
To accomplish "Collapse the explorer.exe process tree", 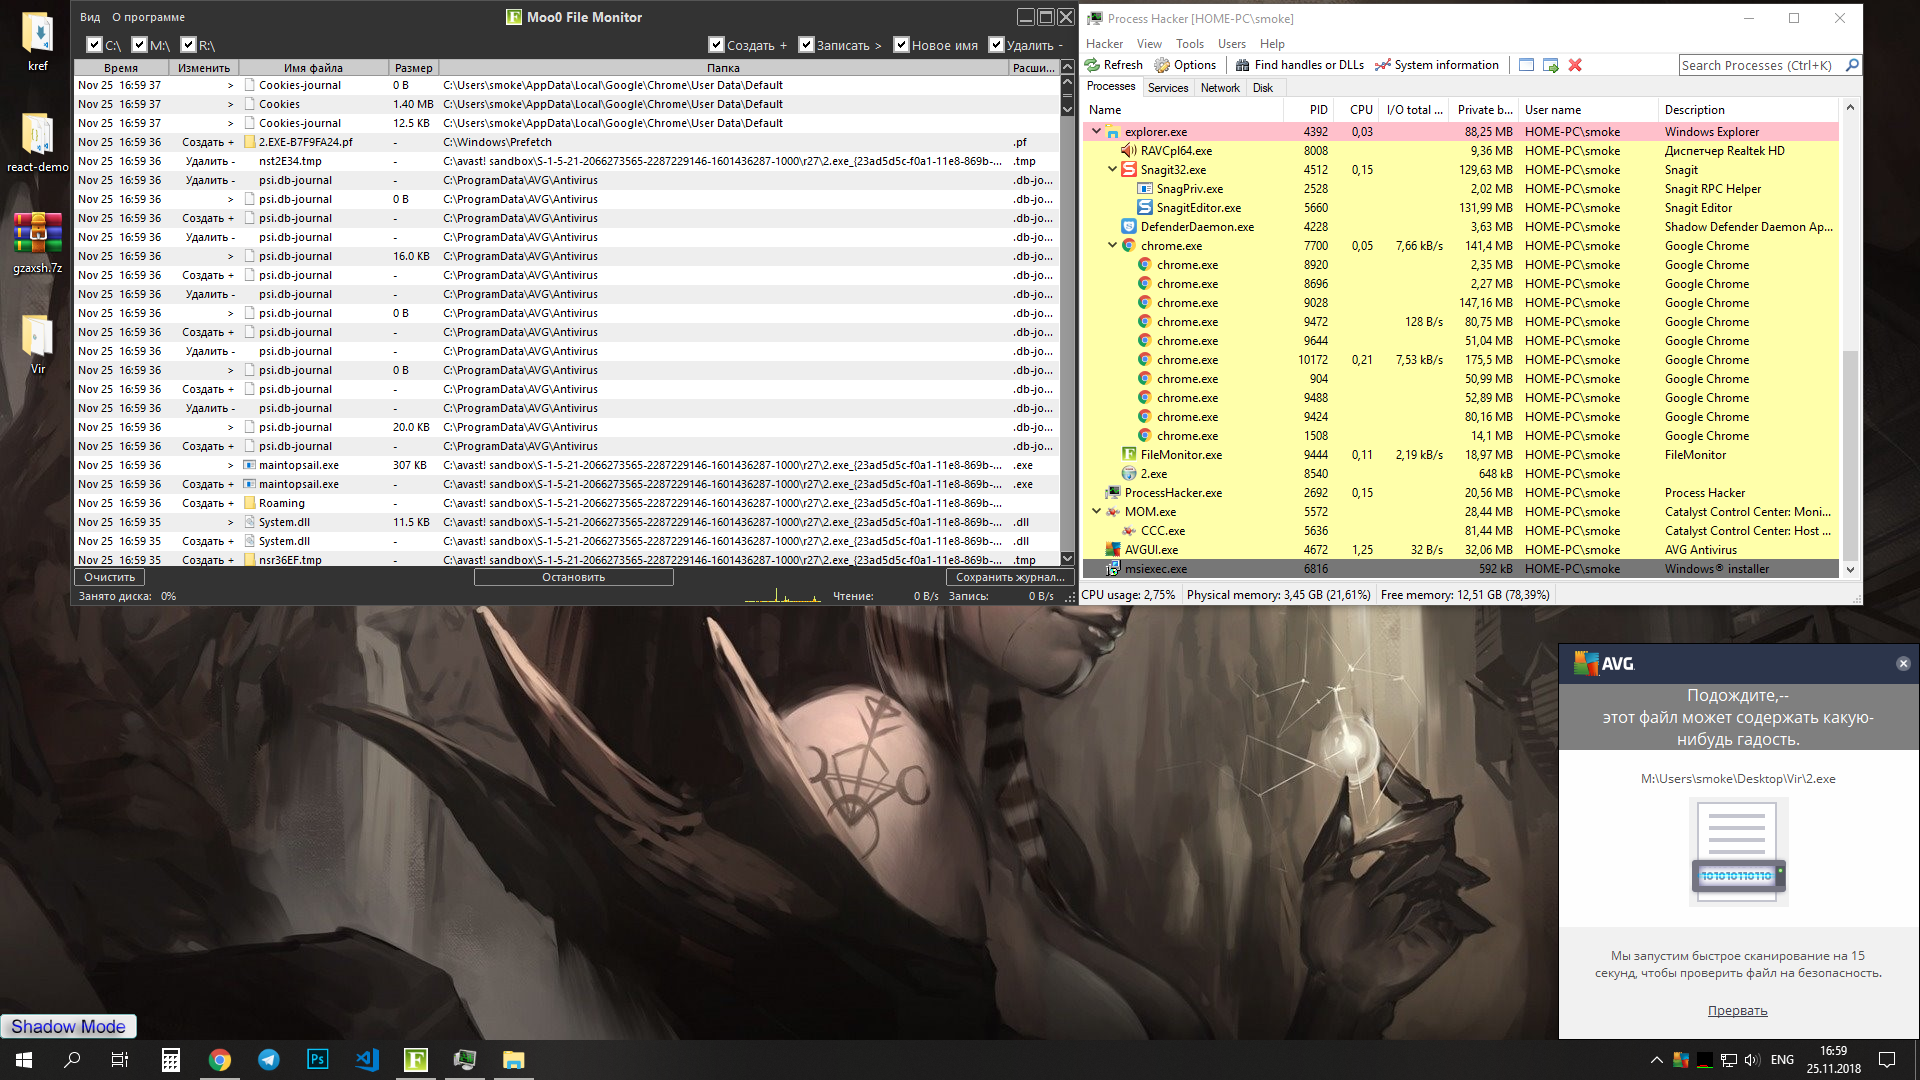I will pyautogui.click(x=1096, y=131).
